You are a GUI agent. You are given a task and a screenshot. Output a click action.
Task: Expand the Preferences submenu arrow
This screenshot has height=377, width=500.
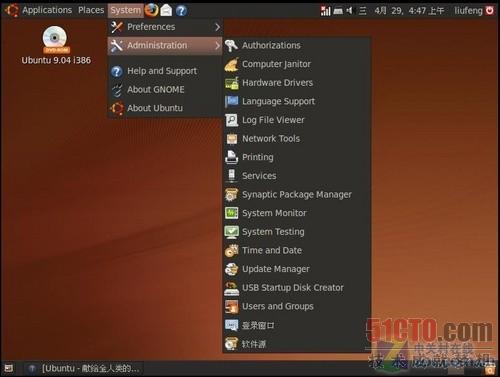pyautogui.click(x=217, y=27)
